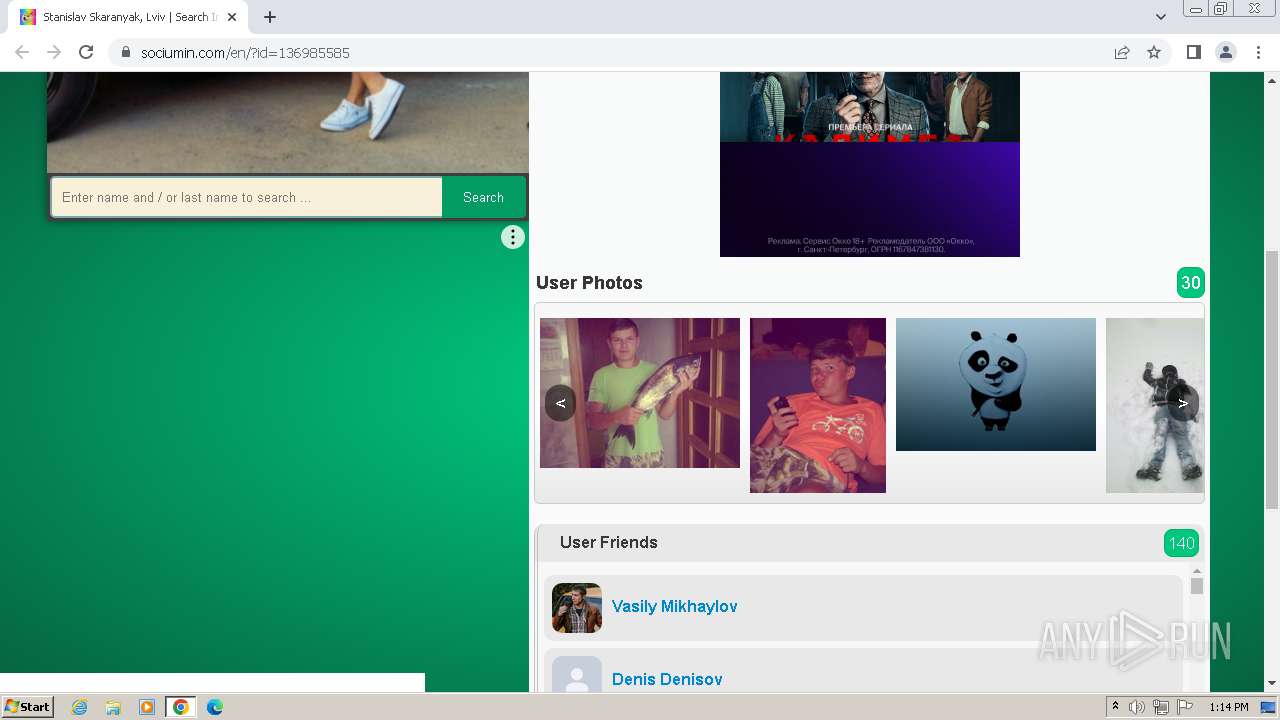
Task: Open new browser tab
Action: (270, 17)
